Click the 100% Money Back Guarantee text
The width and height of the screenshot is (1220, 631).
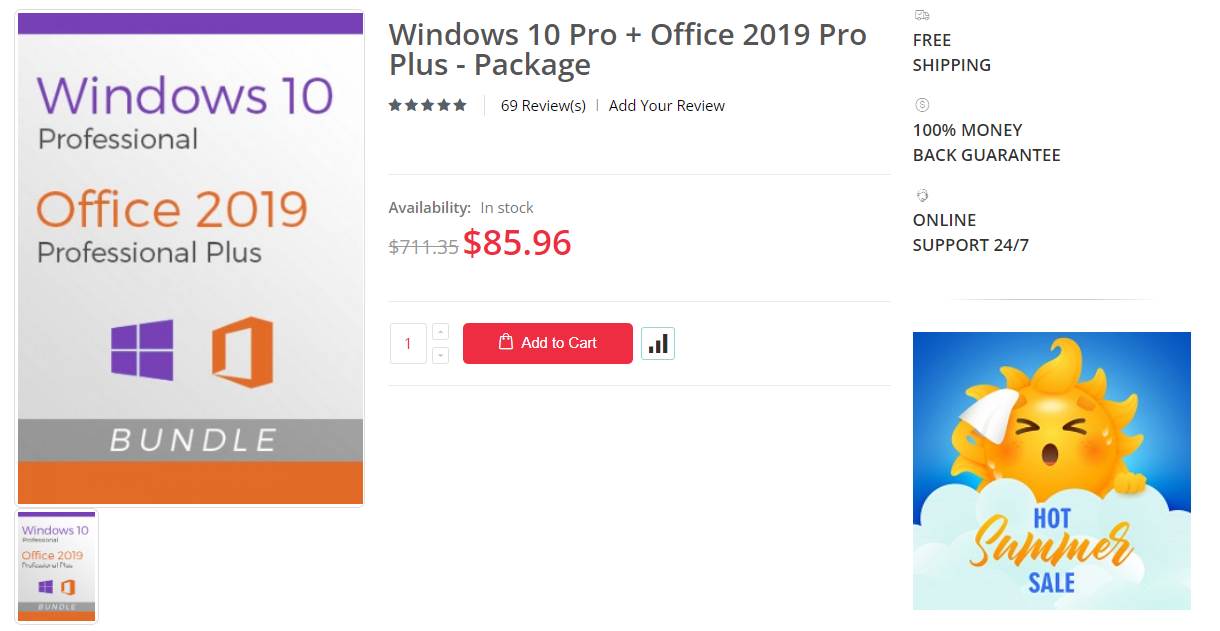pyautogui.click(x=986, y=143)
